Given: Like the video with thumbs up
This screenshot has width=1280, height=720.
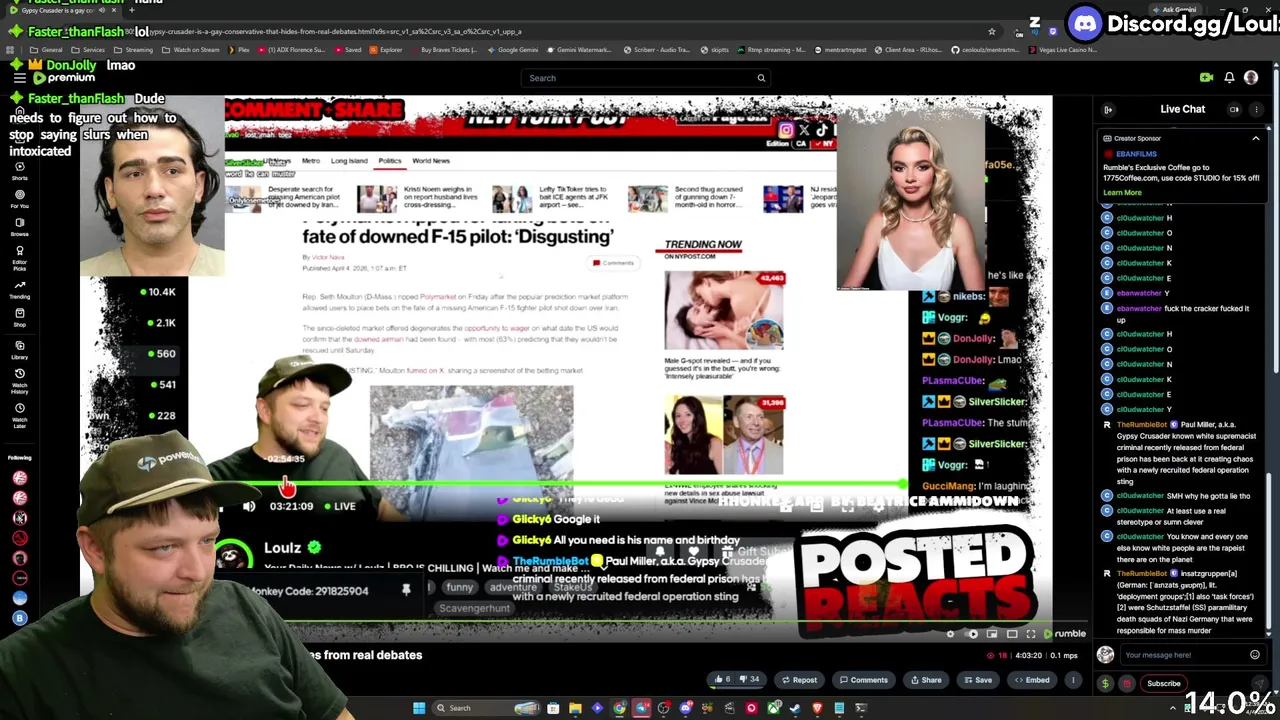Looking at the screenshot, I should tap(723, 680).
